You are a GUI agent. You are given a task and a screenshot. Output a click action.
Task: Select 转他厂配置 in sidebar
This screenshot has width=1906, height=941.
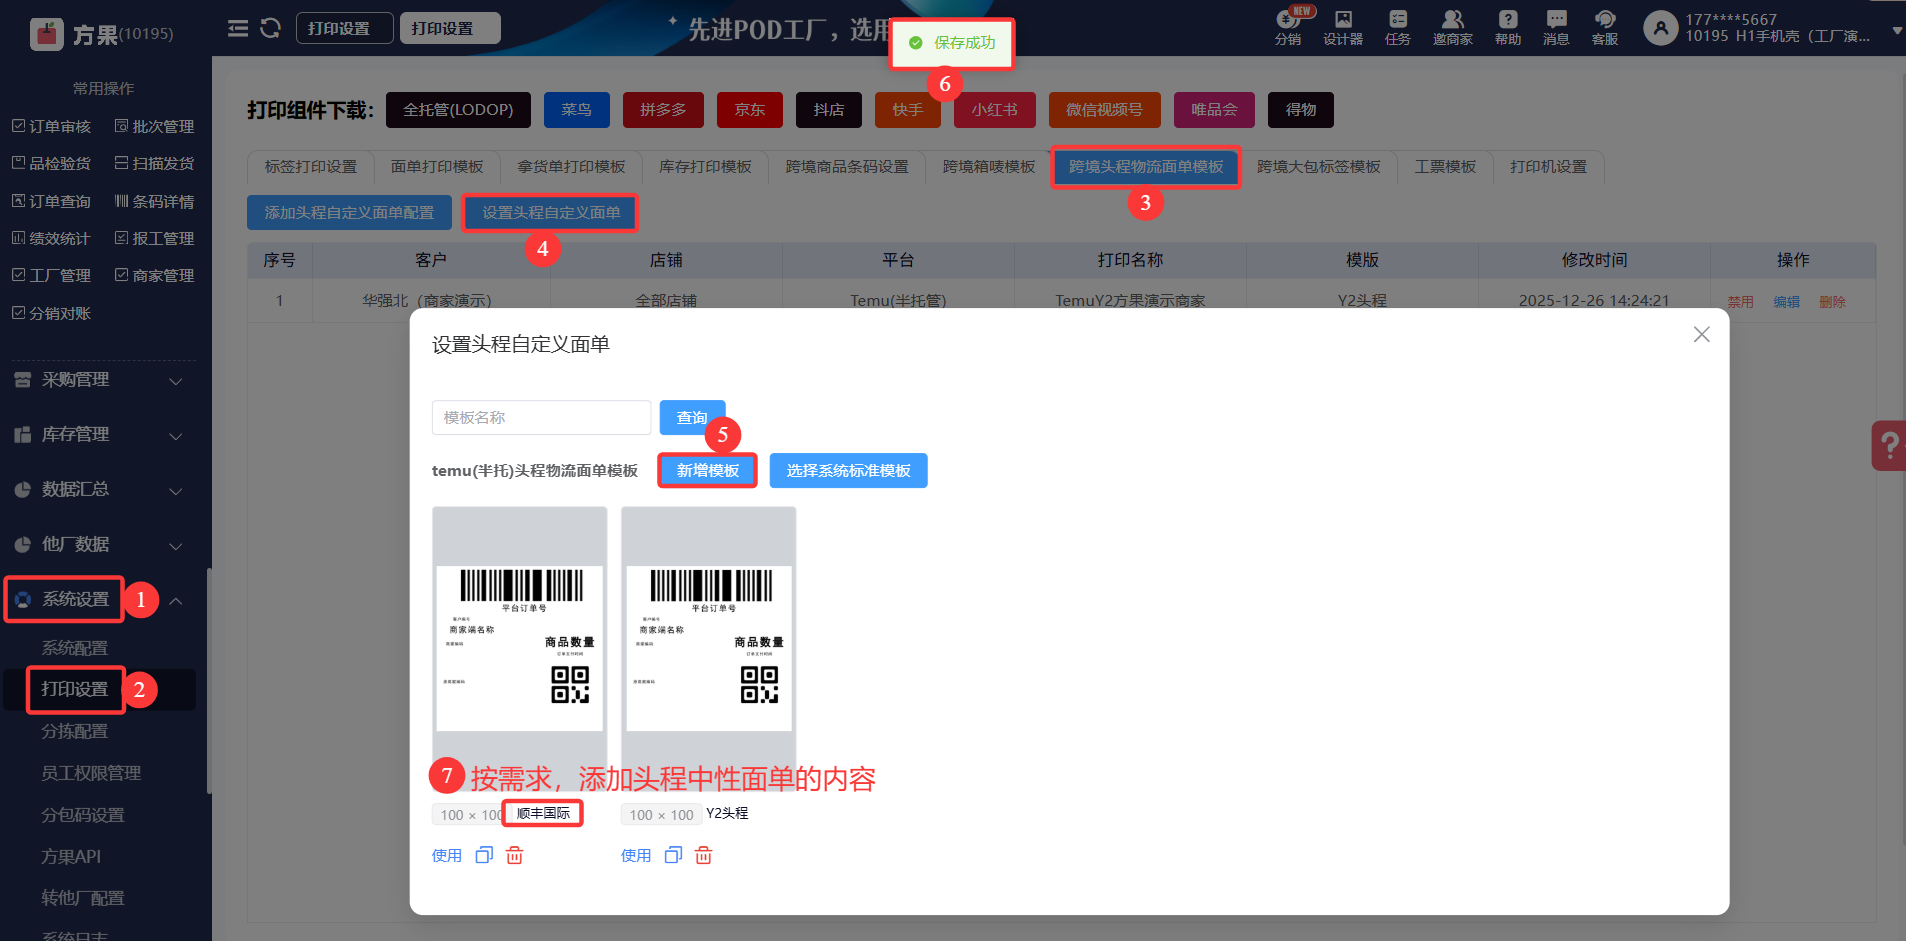pos(83,898)
